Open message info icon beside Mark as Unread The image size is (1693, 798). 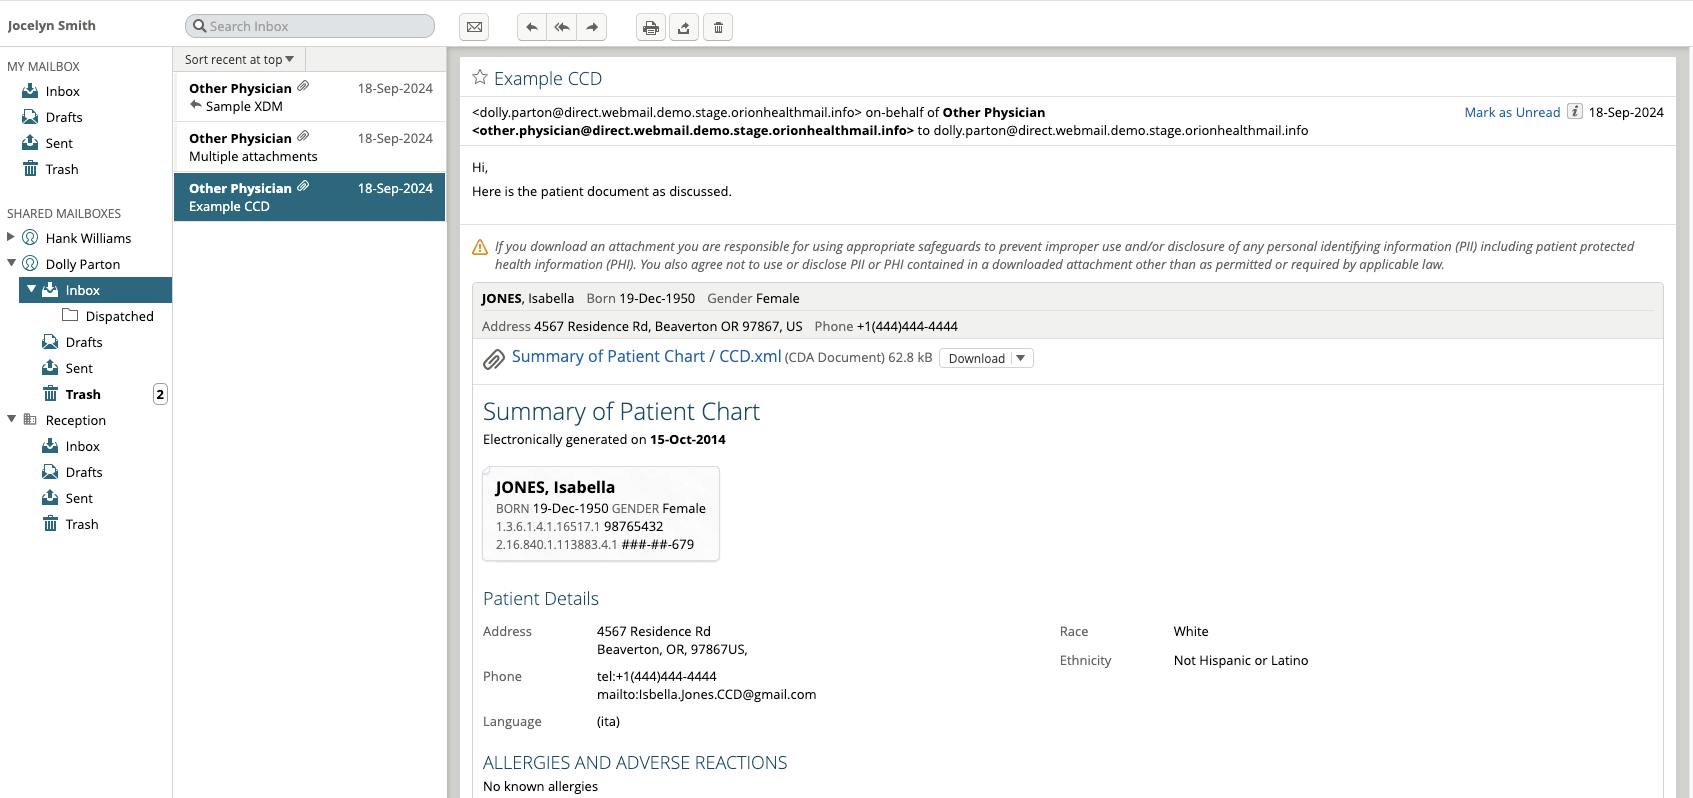click(1574, 112)
